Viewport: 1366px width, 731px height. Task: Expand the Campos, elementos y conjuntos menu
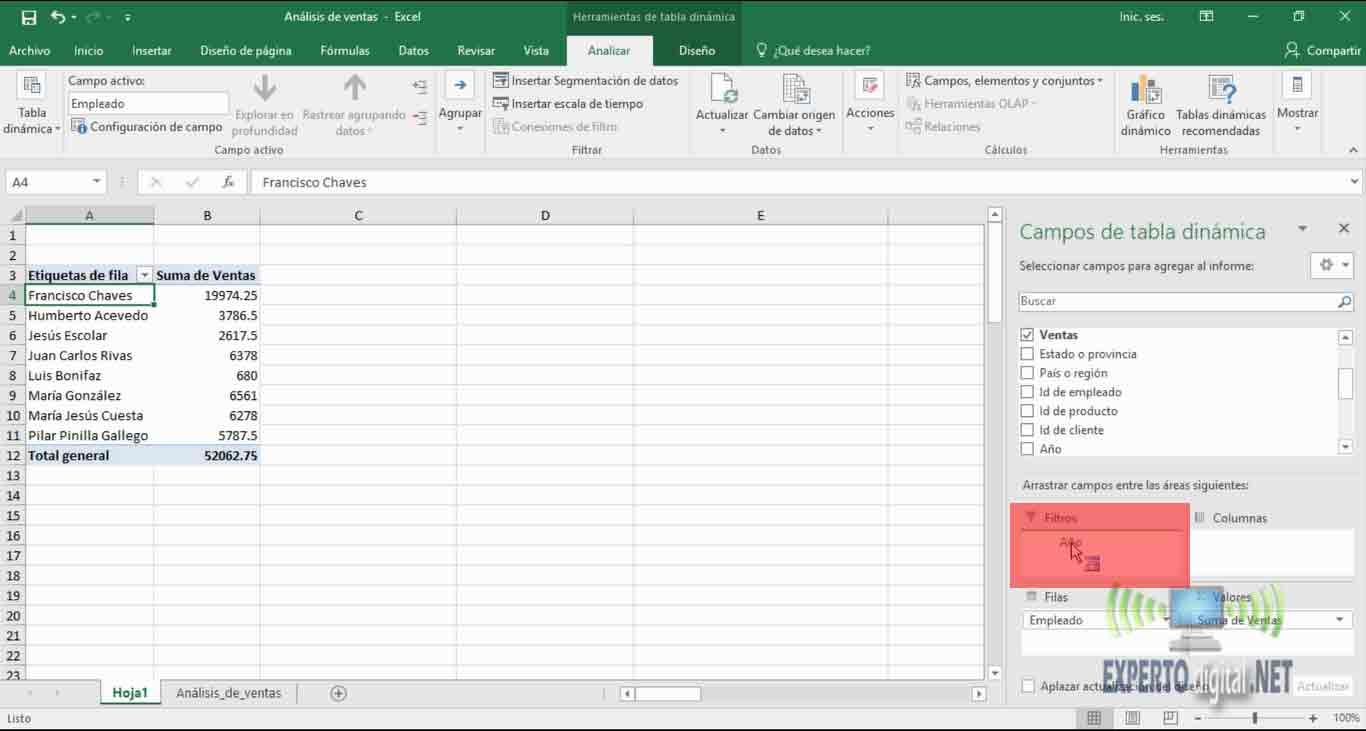tap(1004, 81)
